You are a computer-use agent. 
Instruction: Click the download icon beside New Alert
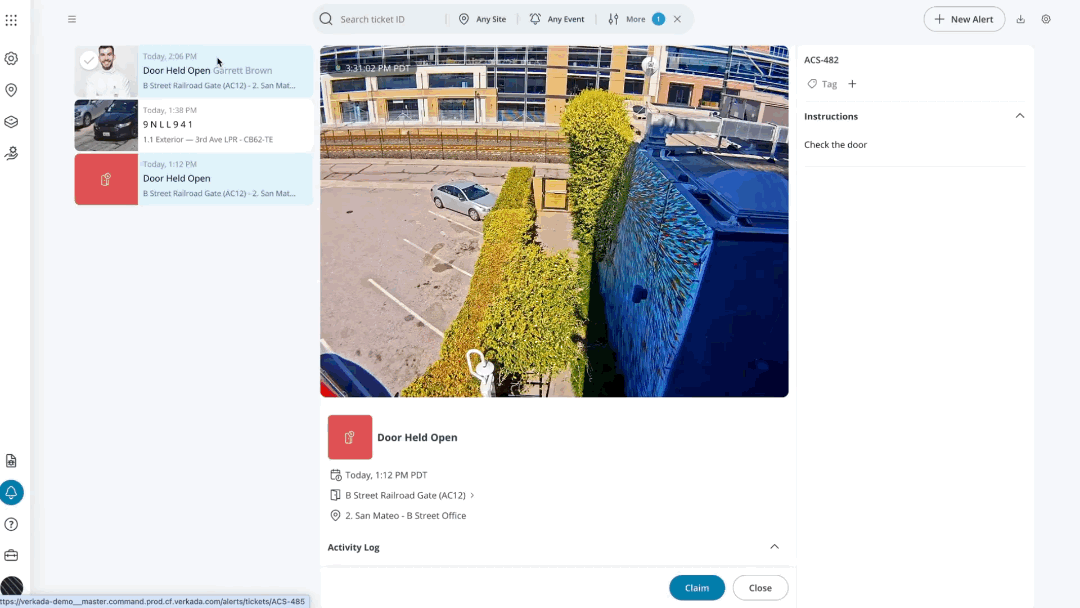(1021, 19)
